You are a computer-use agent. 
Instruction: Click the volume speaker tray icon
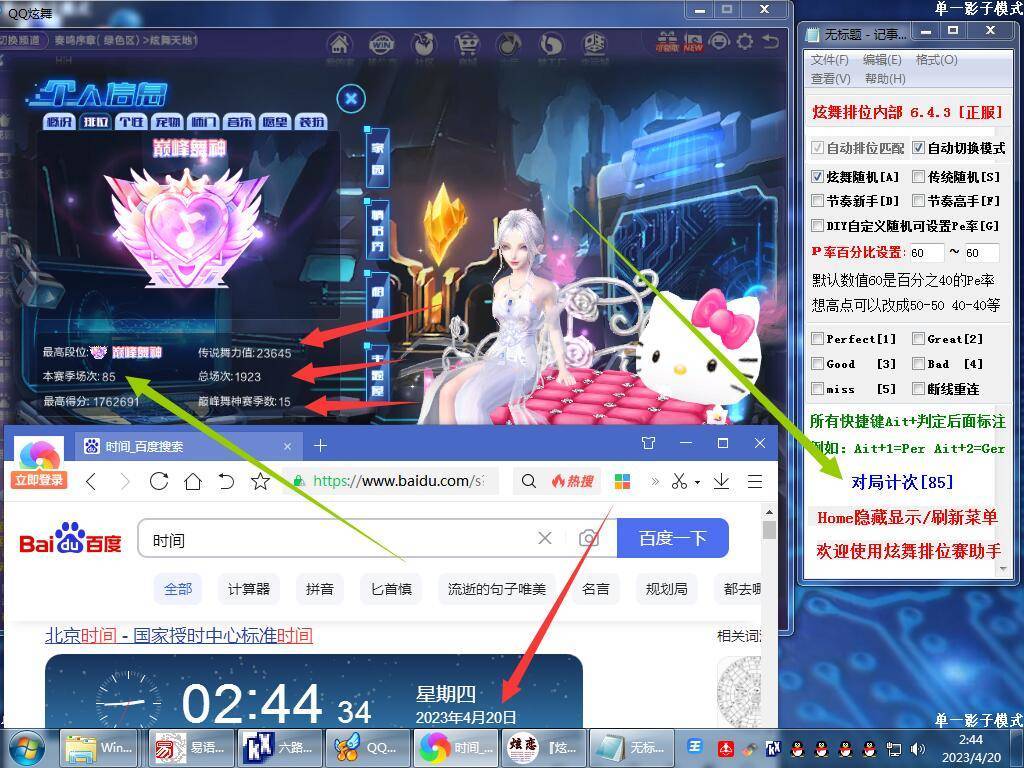(918, 749)
